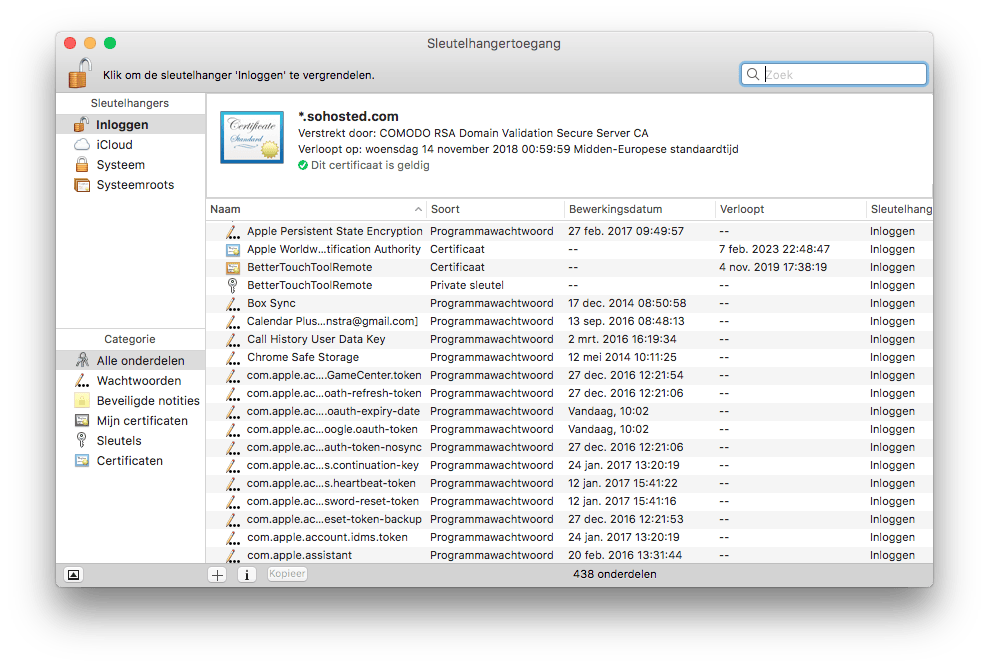Select the 'com.apple.ac...oogle.oauth-token' entry
Image resolution: width=989 pixels, height=667 pixels.
(569, 429)
